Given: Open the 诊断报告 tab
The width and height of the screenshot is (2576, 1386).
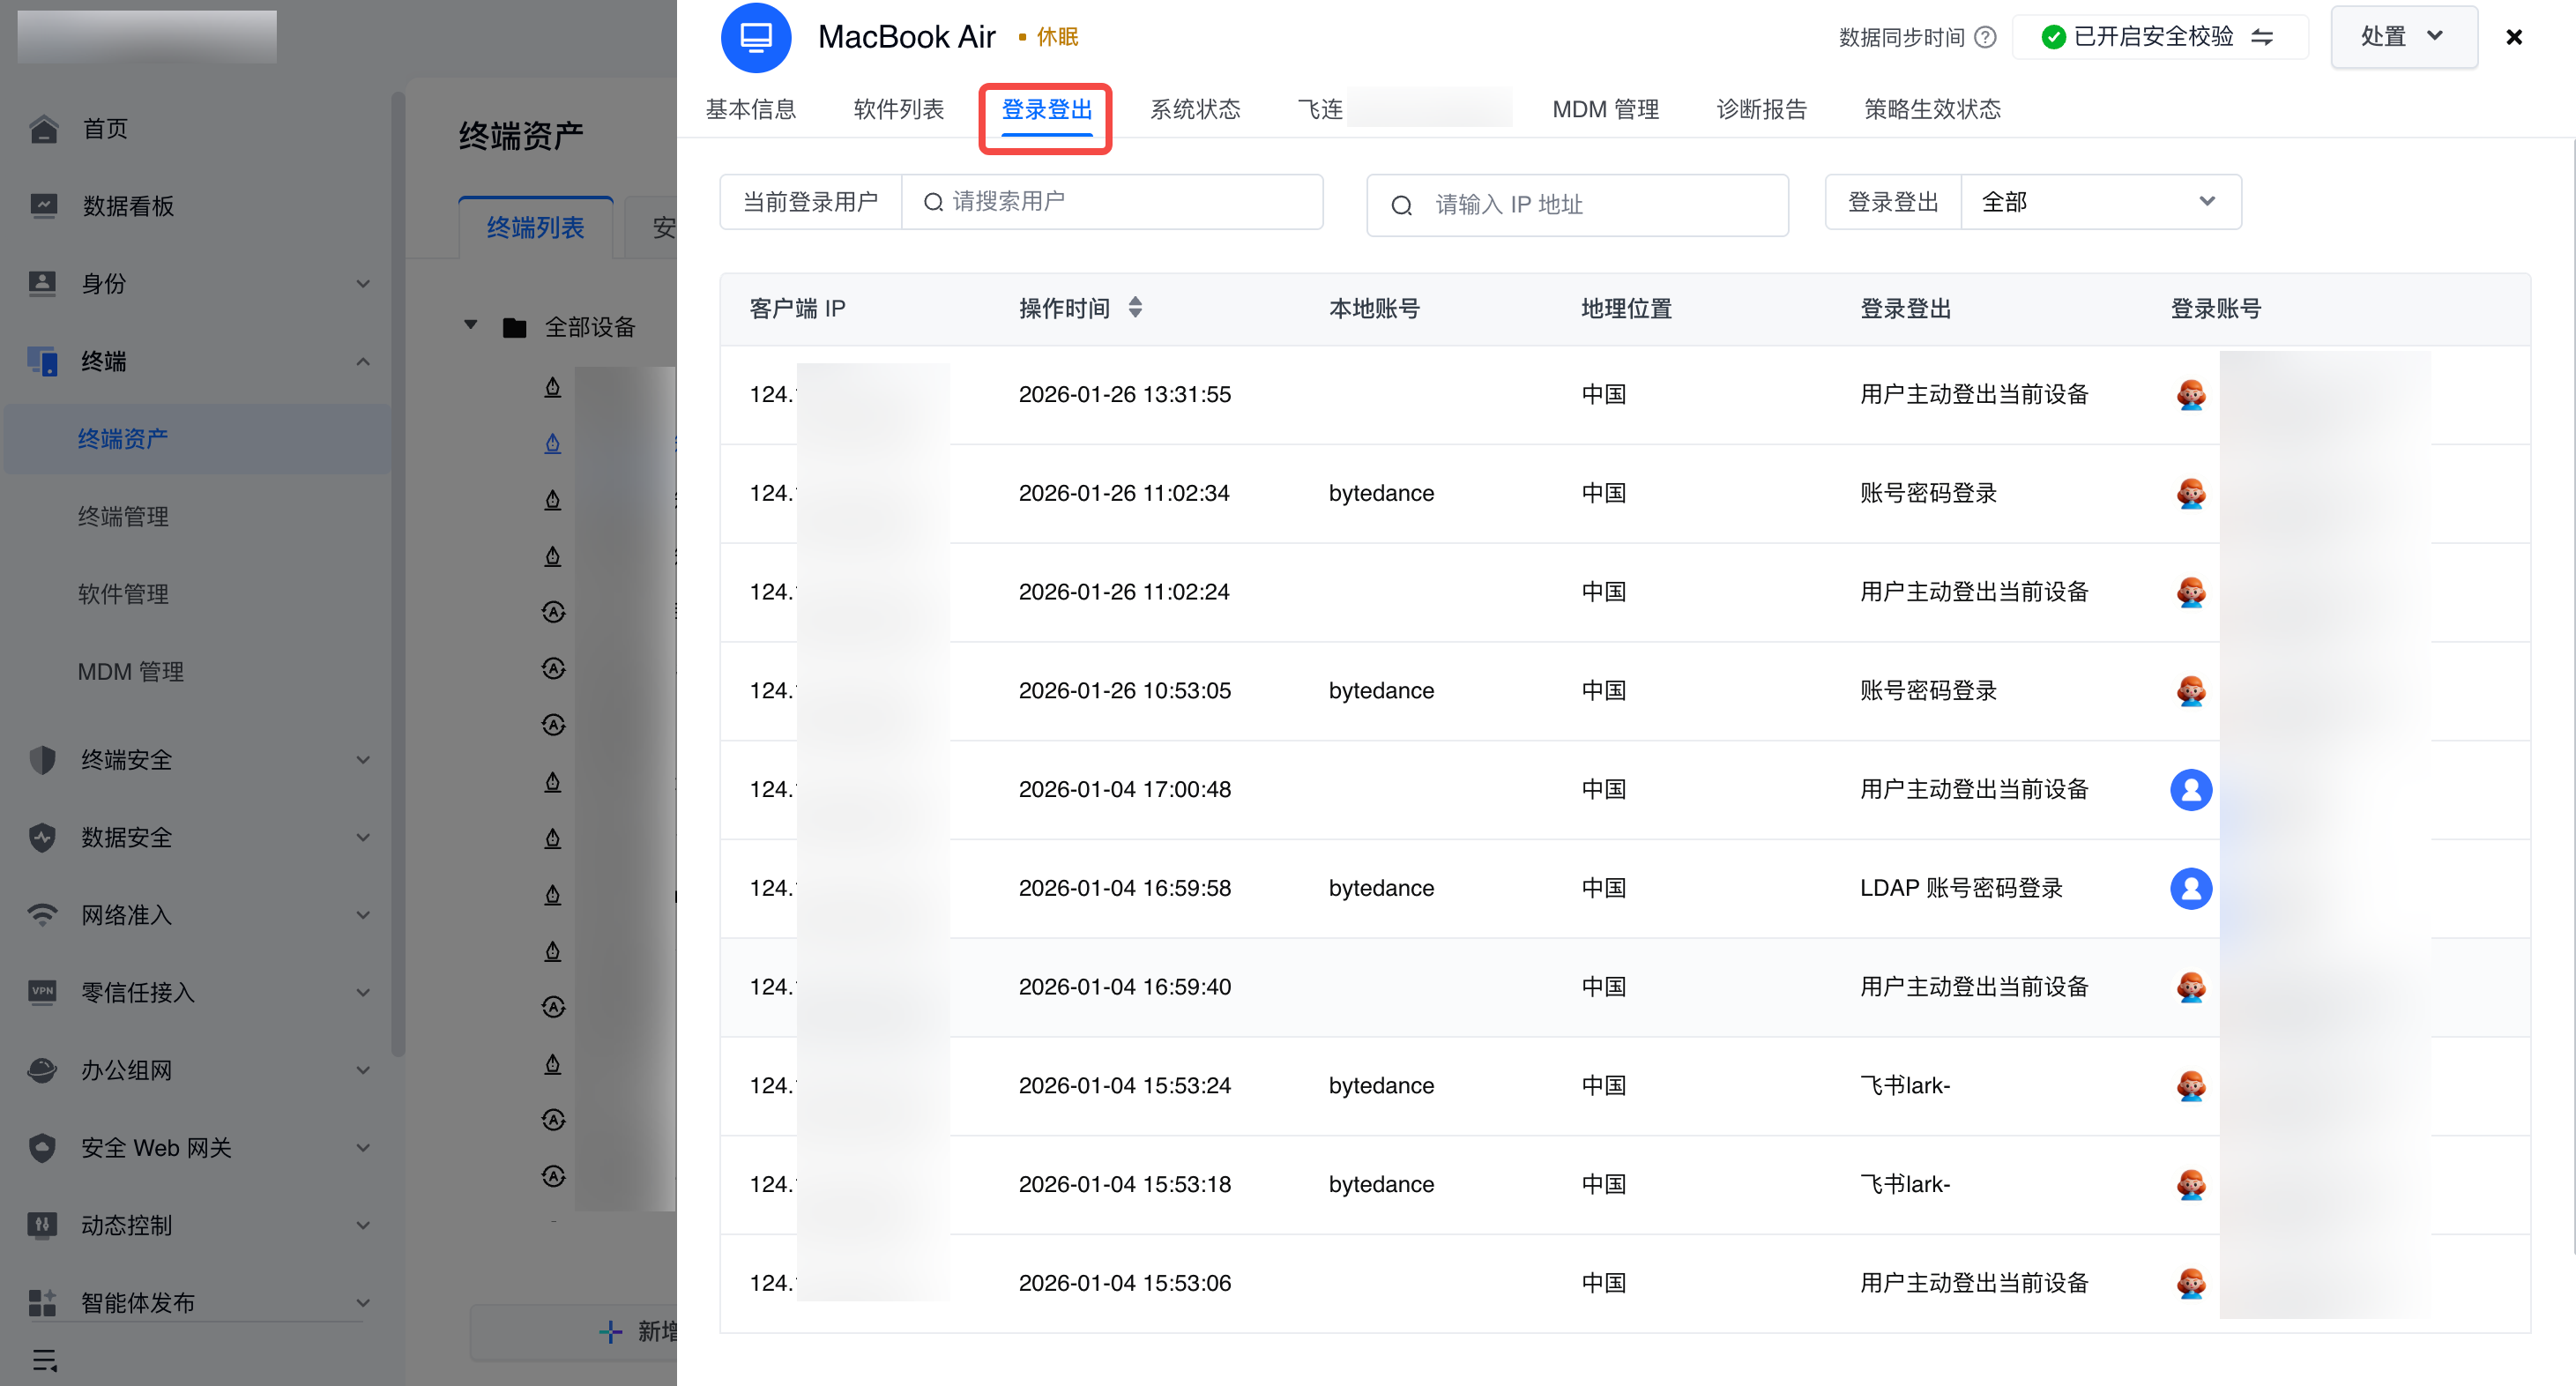Looking at the screenshot, I should 1761,109.
